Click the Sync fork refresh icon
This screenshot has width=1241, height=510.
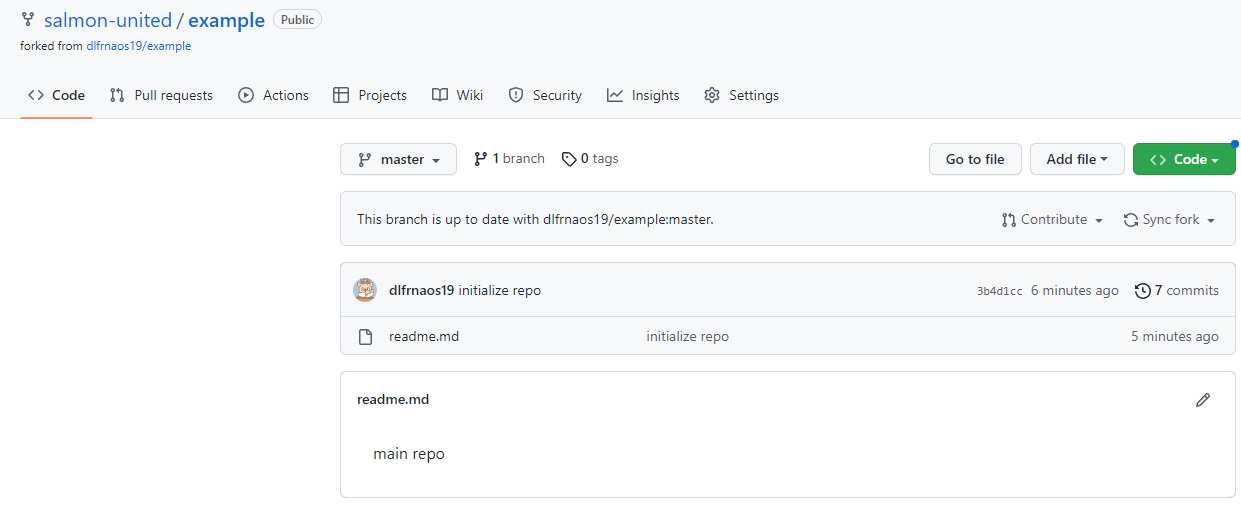point(1131,219)
